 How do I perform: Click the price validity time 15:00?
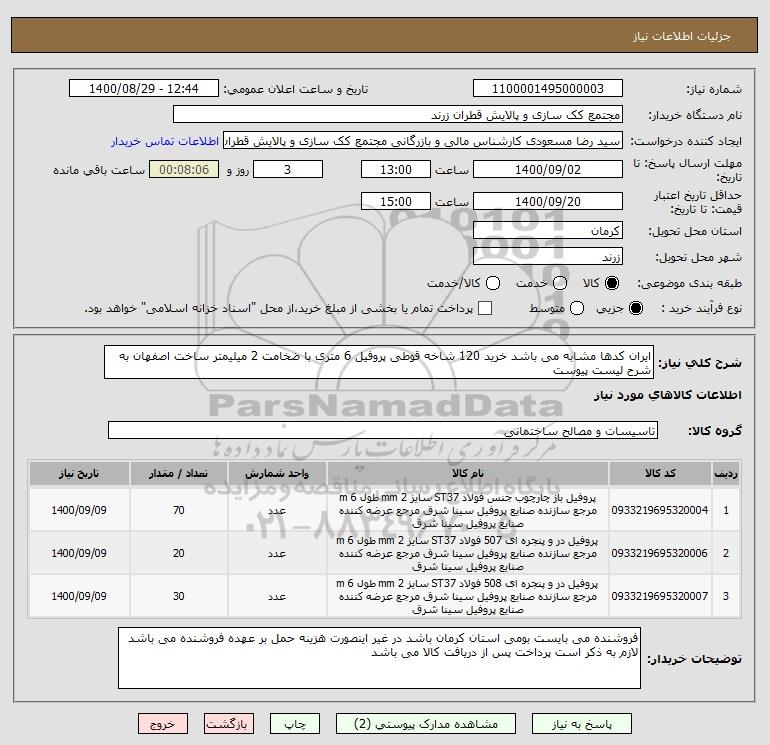(x=396, y=201)
